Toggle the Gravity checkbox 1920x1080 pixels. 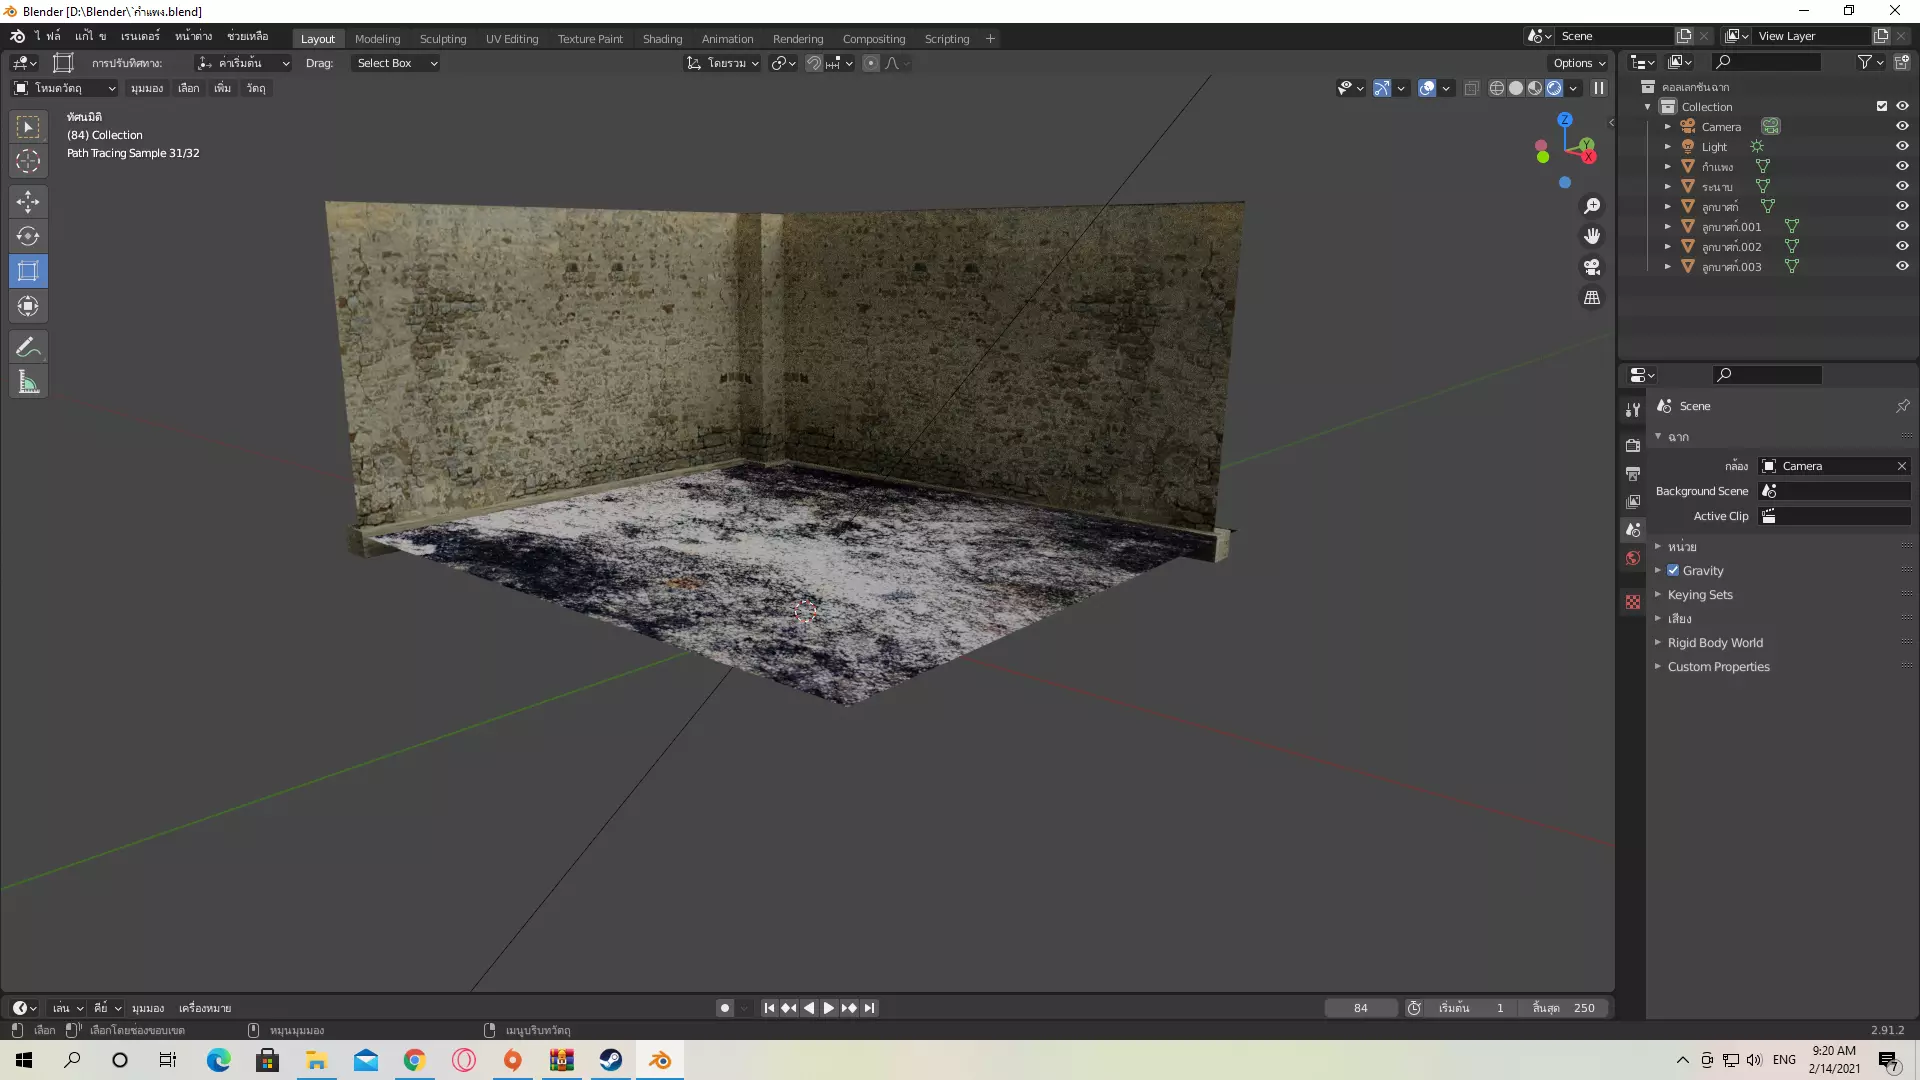(x=1673, y=570)
